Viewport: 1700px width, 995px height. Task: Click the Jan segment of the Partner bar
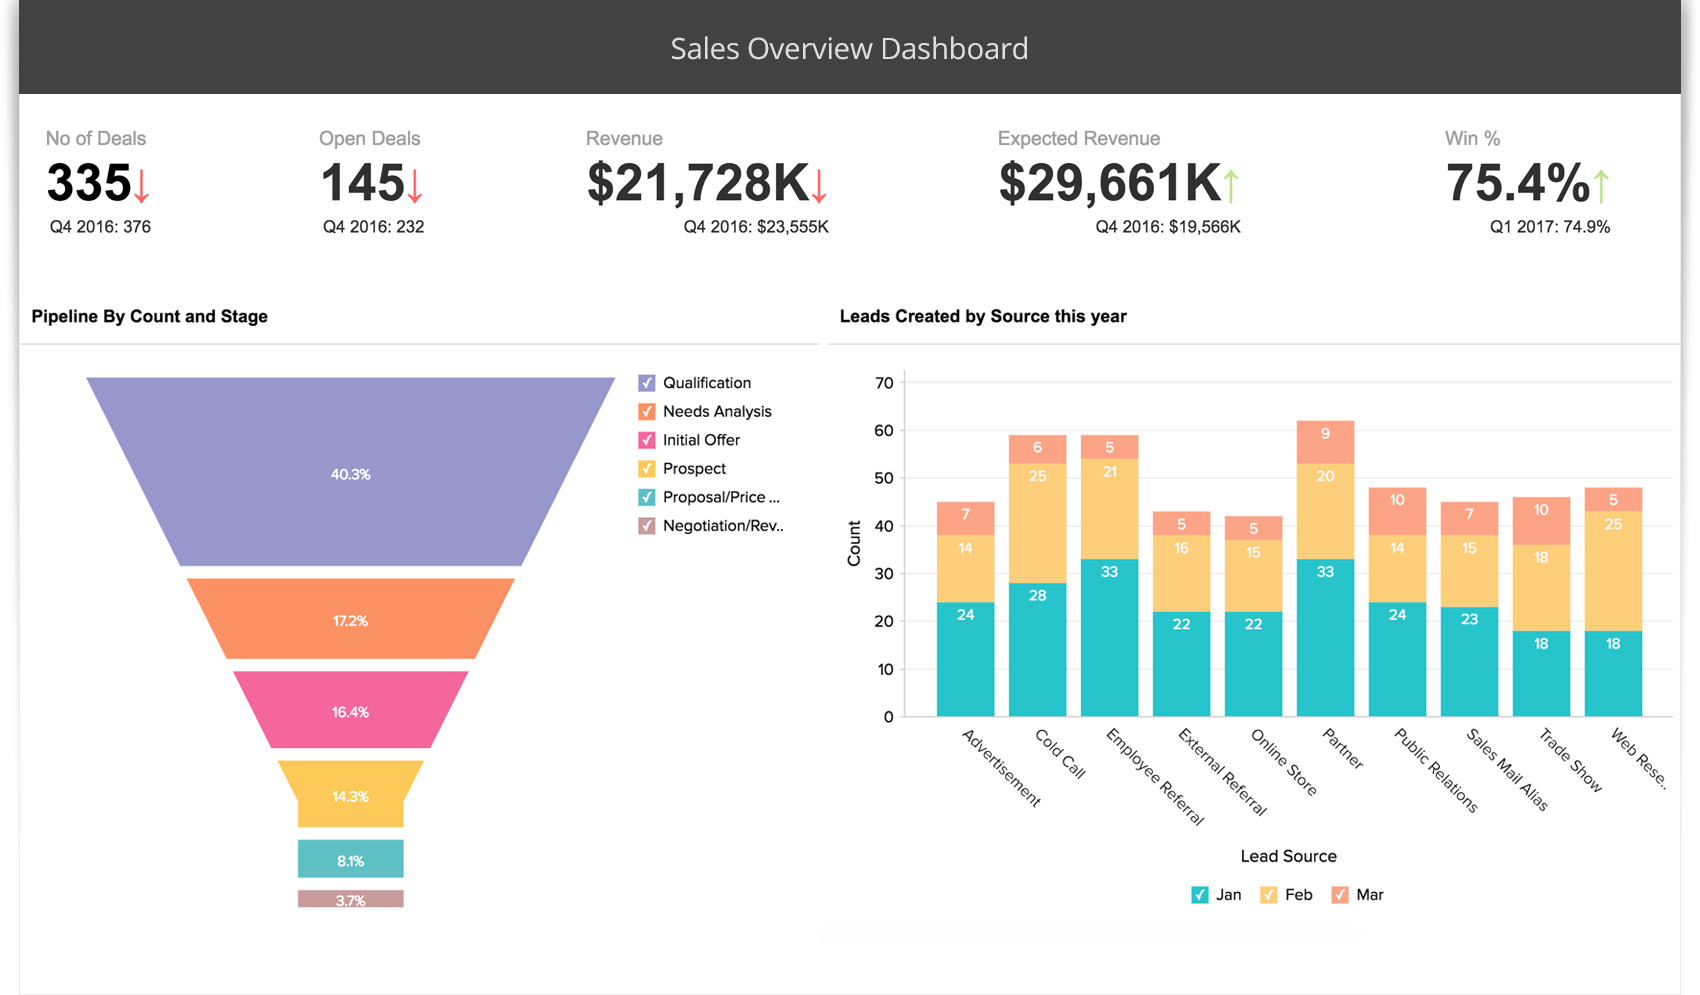pyautogui.click(x=1325, y=640)
